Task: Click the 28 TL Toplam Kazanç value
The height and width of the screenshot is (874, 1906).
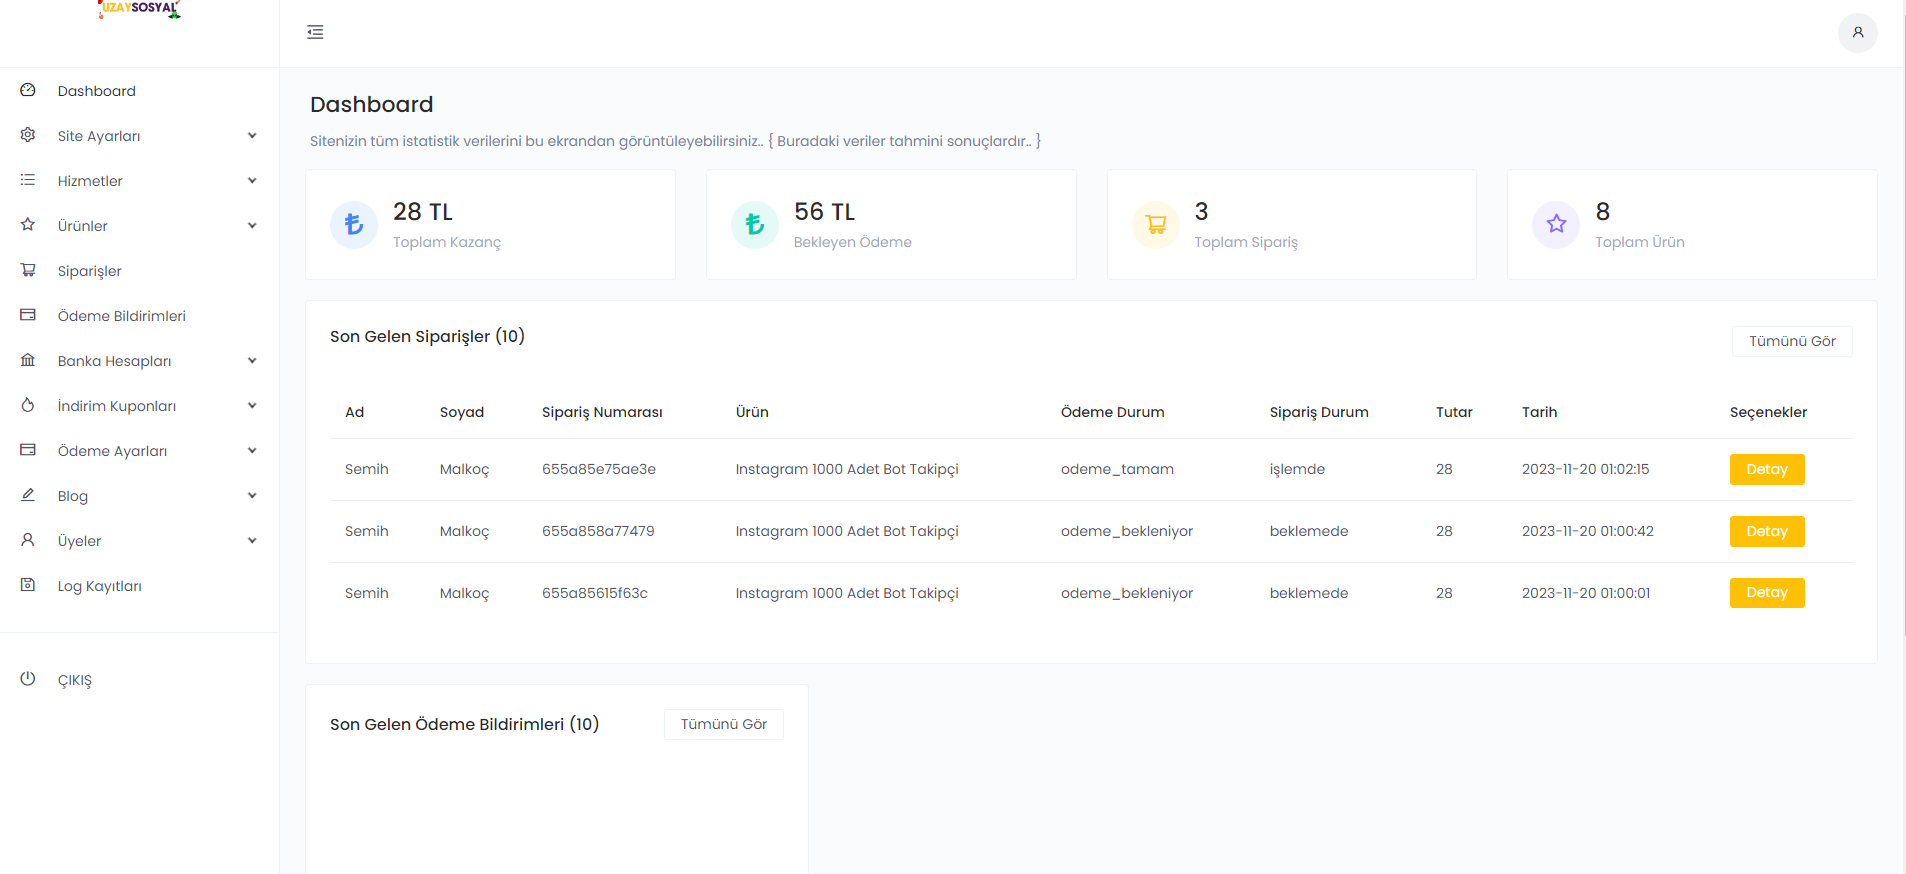Action: tap(423, 212)
